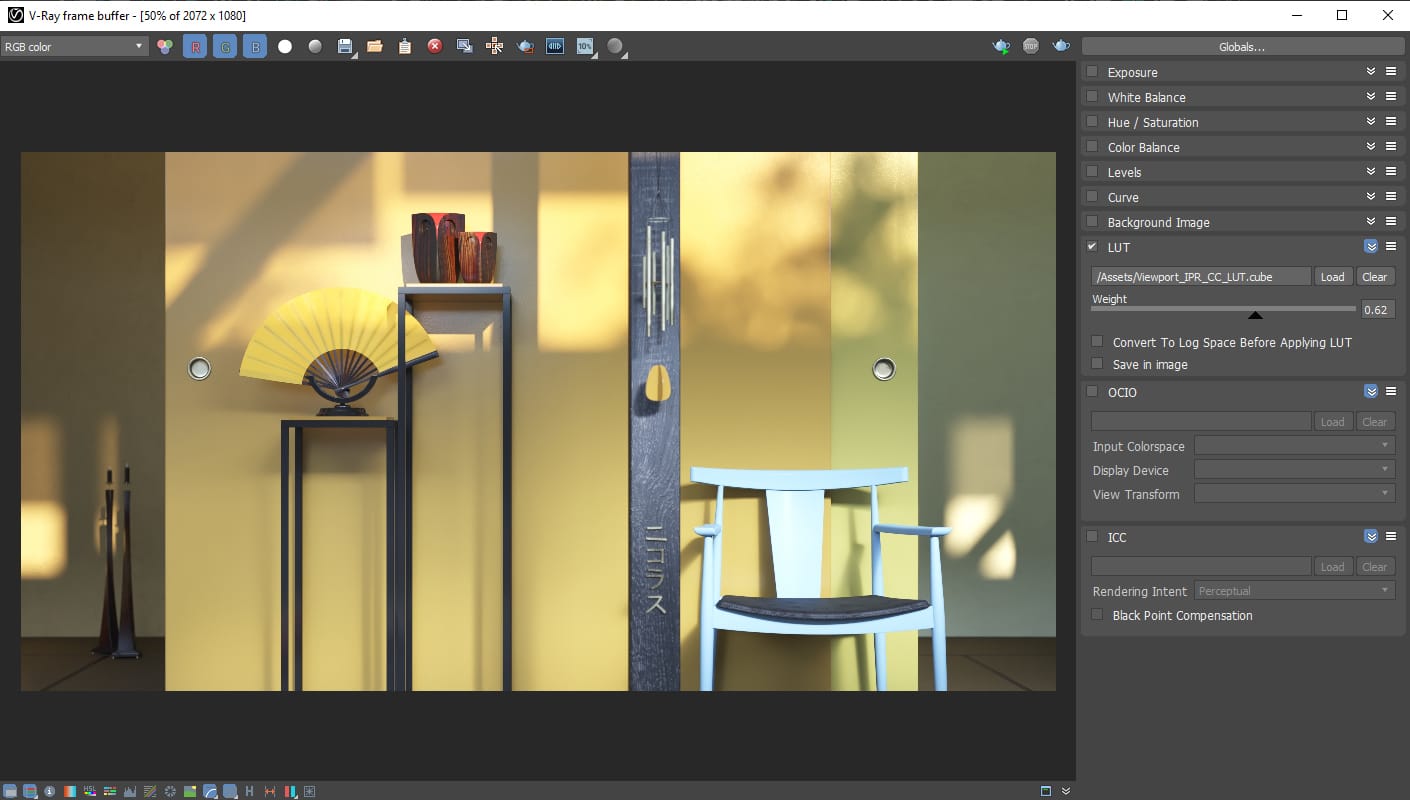1410x800 pixels.
Task: Clear the image with red X icon
Action: (435, 46)
